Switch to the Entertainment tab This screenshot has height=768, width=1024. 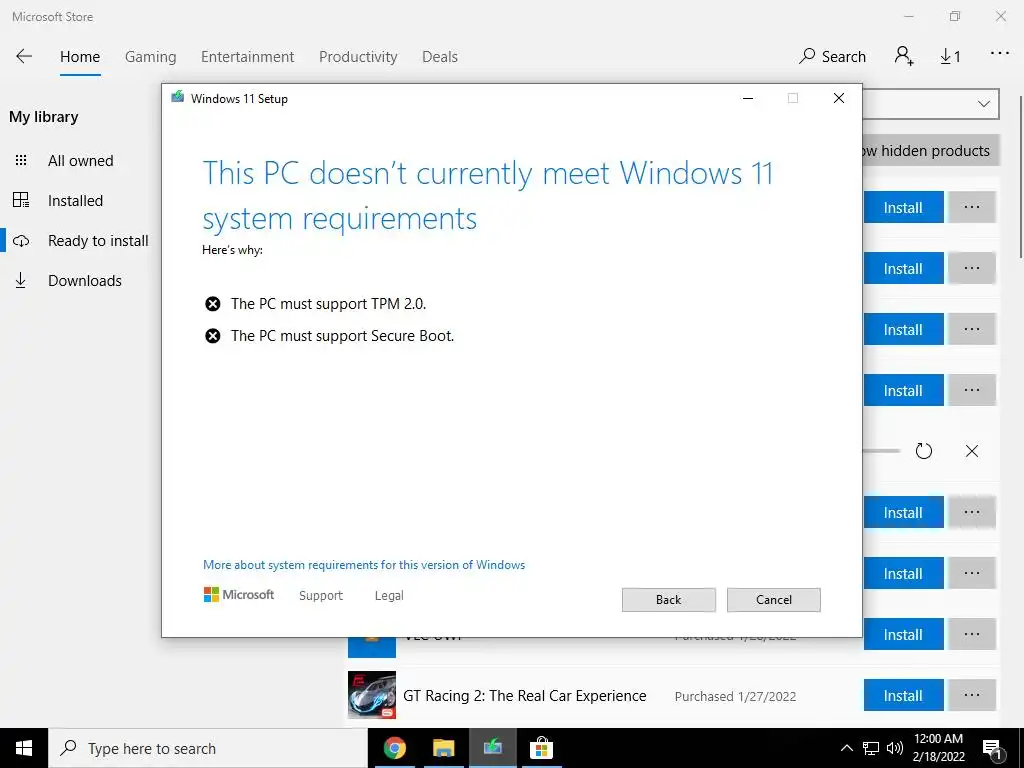[248, 57]
